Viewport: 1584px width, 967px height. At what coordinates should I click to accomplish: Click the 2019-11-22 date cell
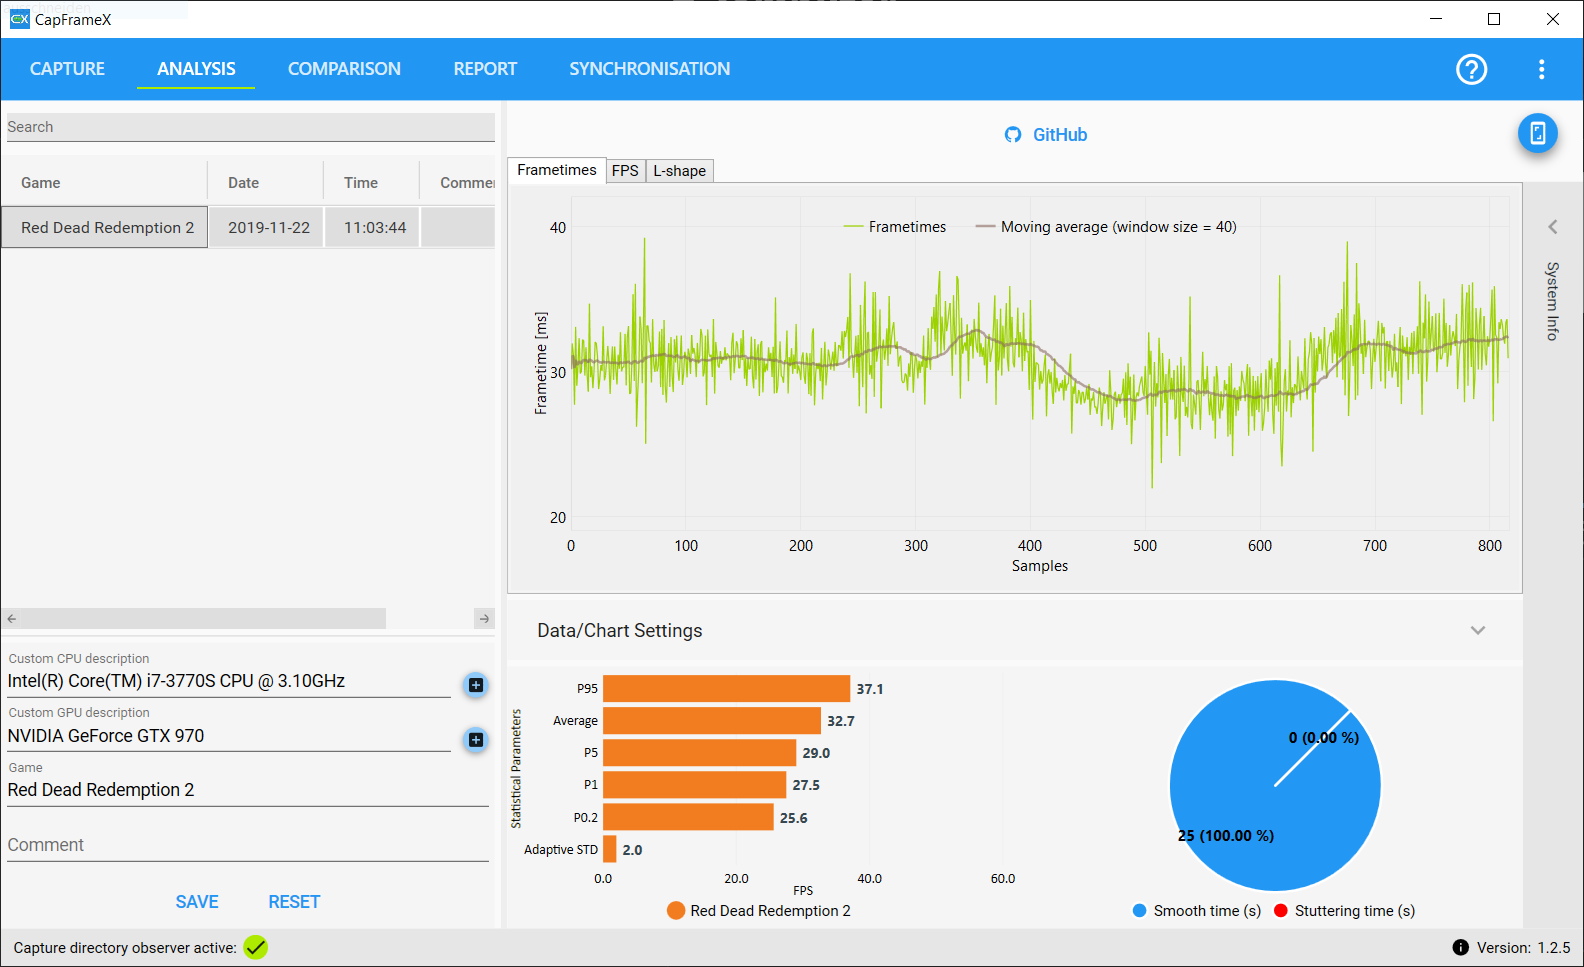pyautogui.click(x=268, y=227)
